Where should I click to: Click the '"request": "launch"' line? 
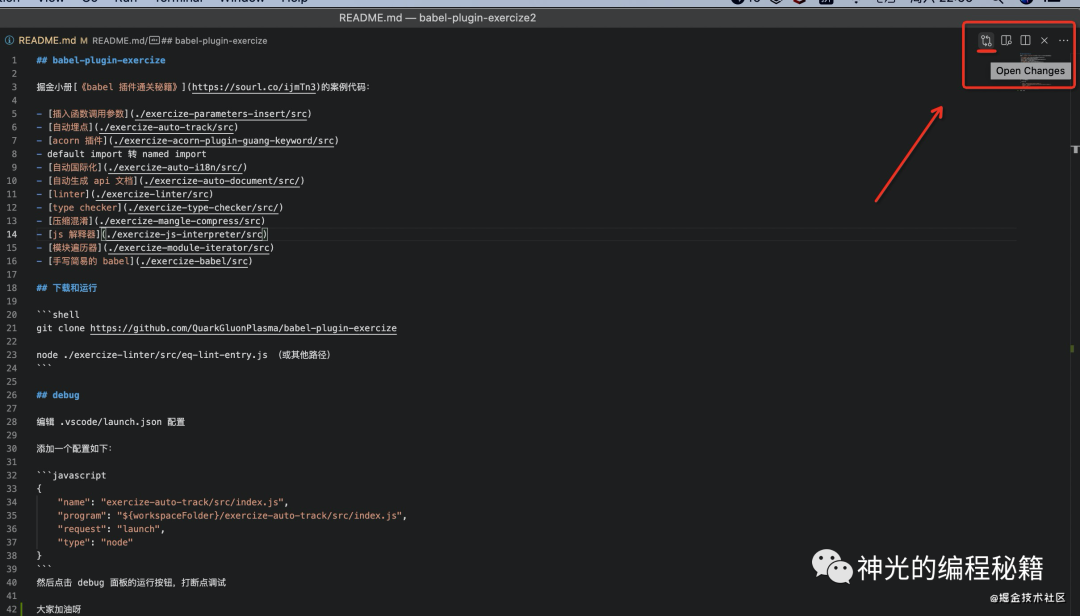(112, 530)
